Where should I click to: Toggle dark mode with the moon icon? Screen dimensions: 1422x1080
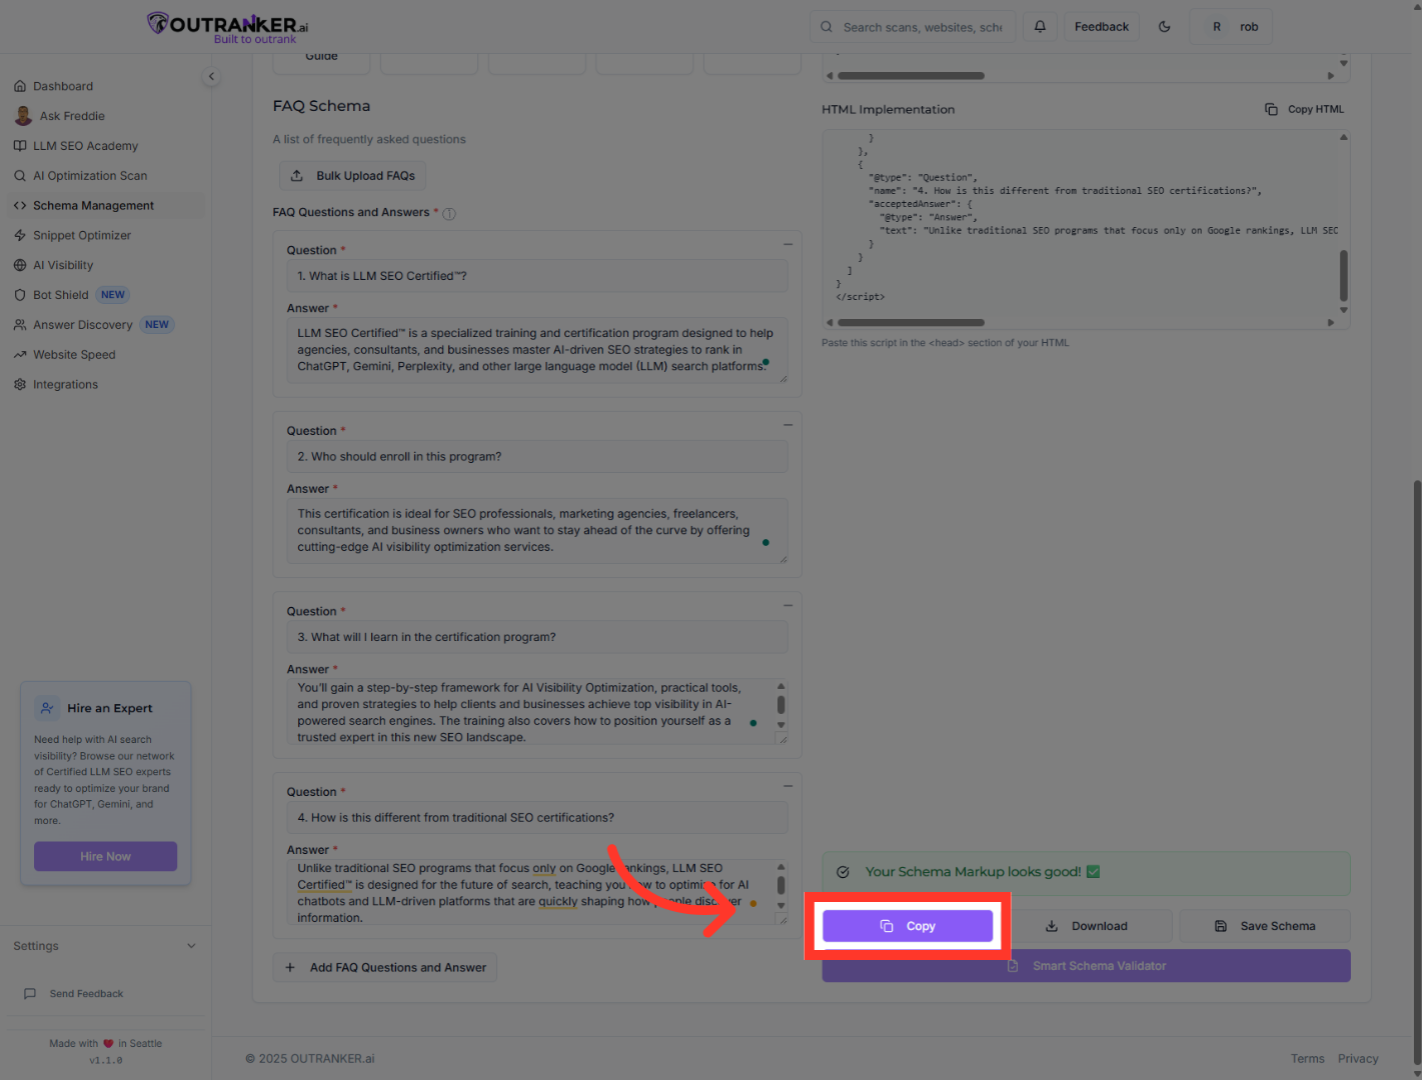point(1164,27)
